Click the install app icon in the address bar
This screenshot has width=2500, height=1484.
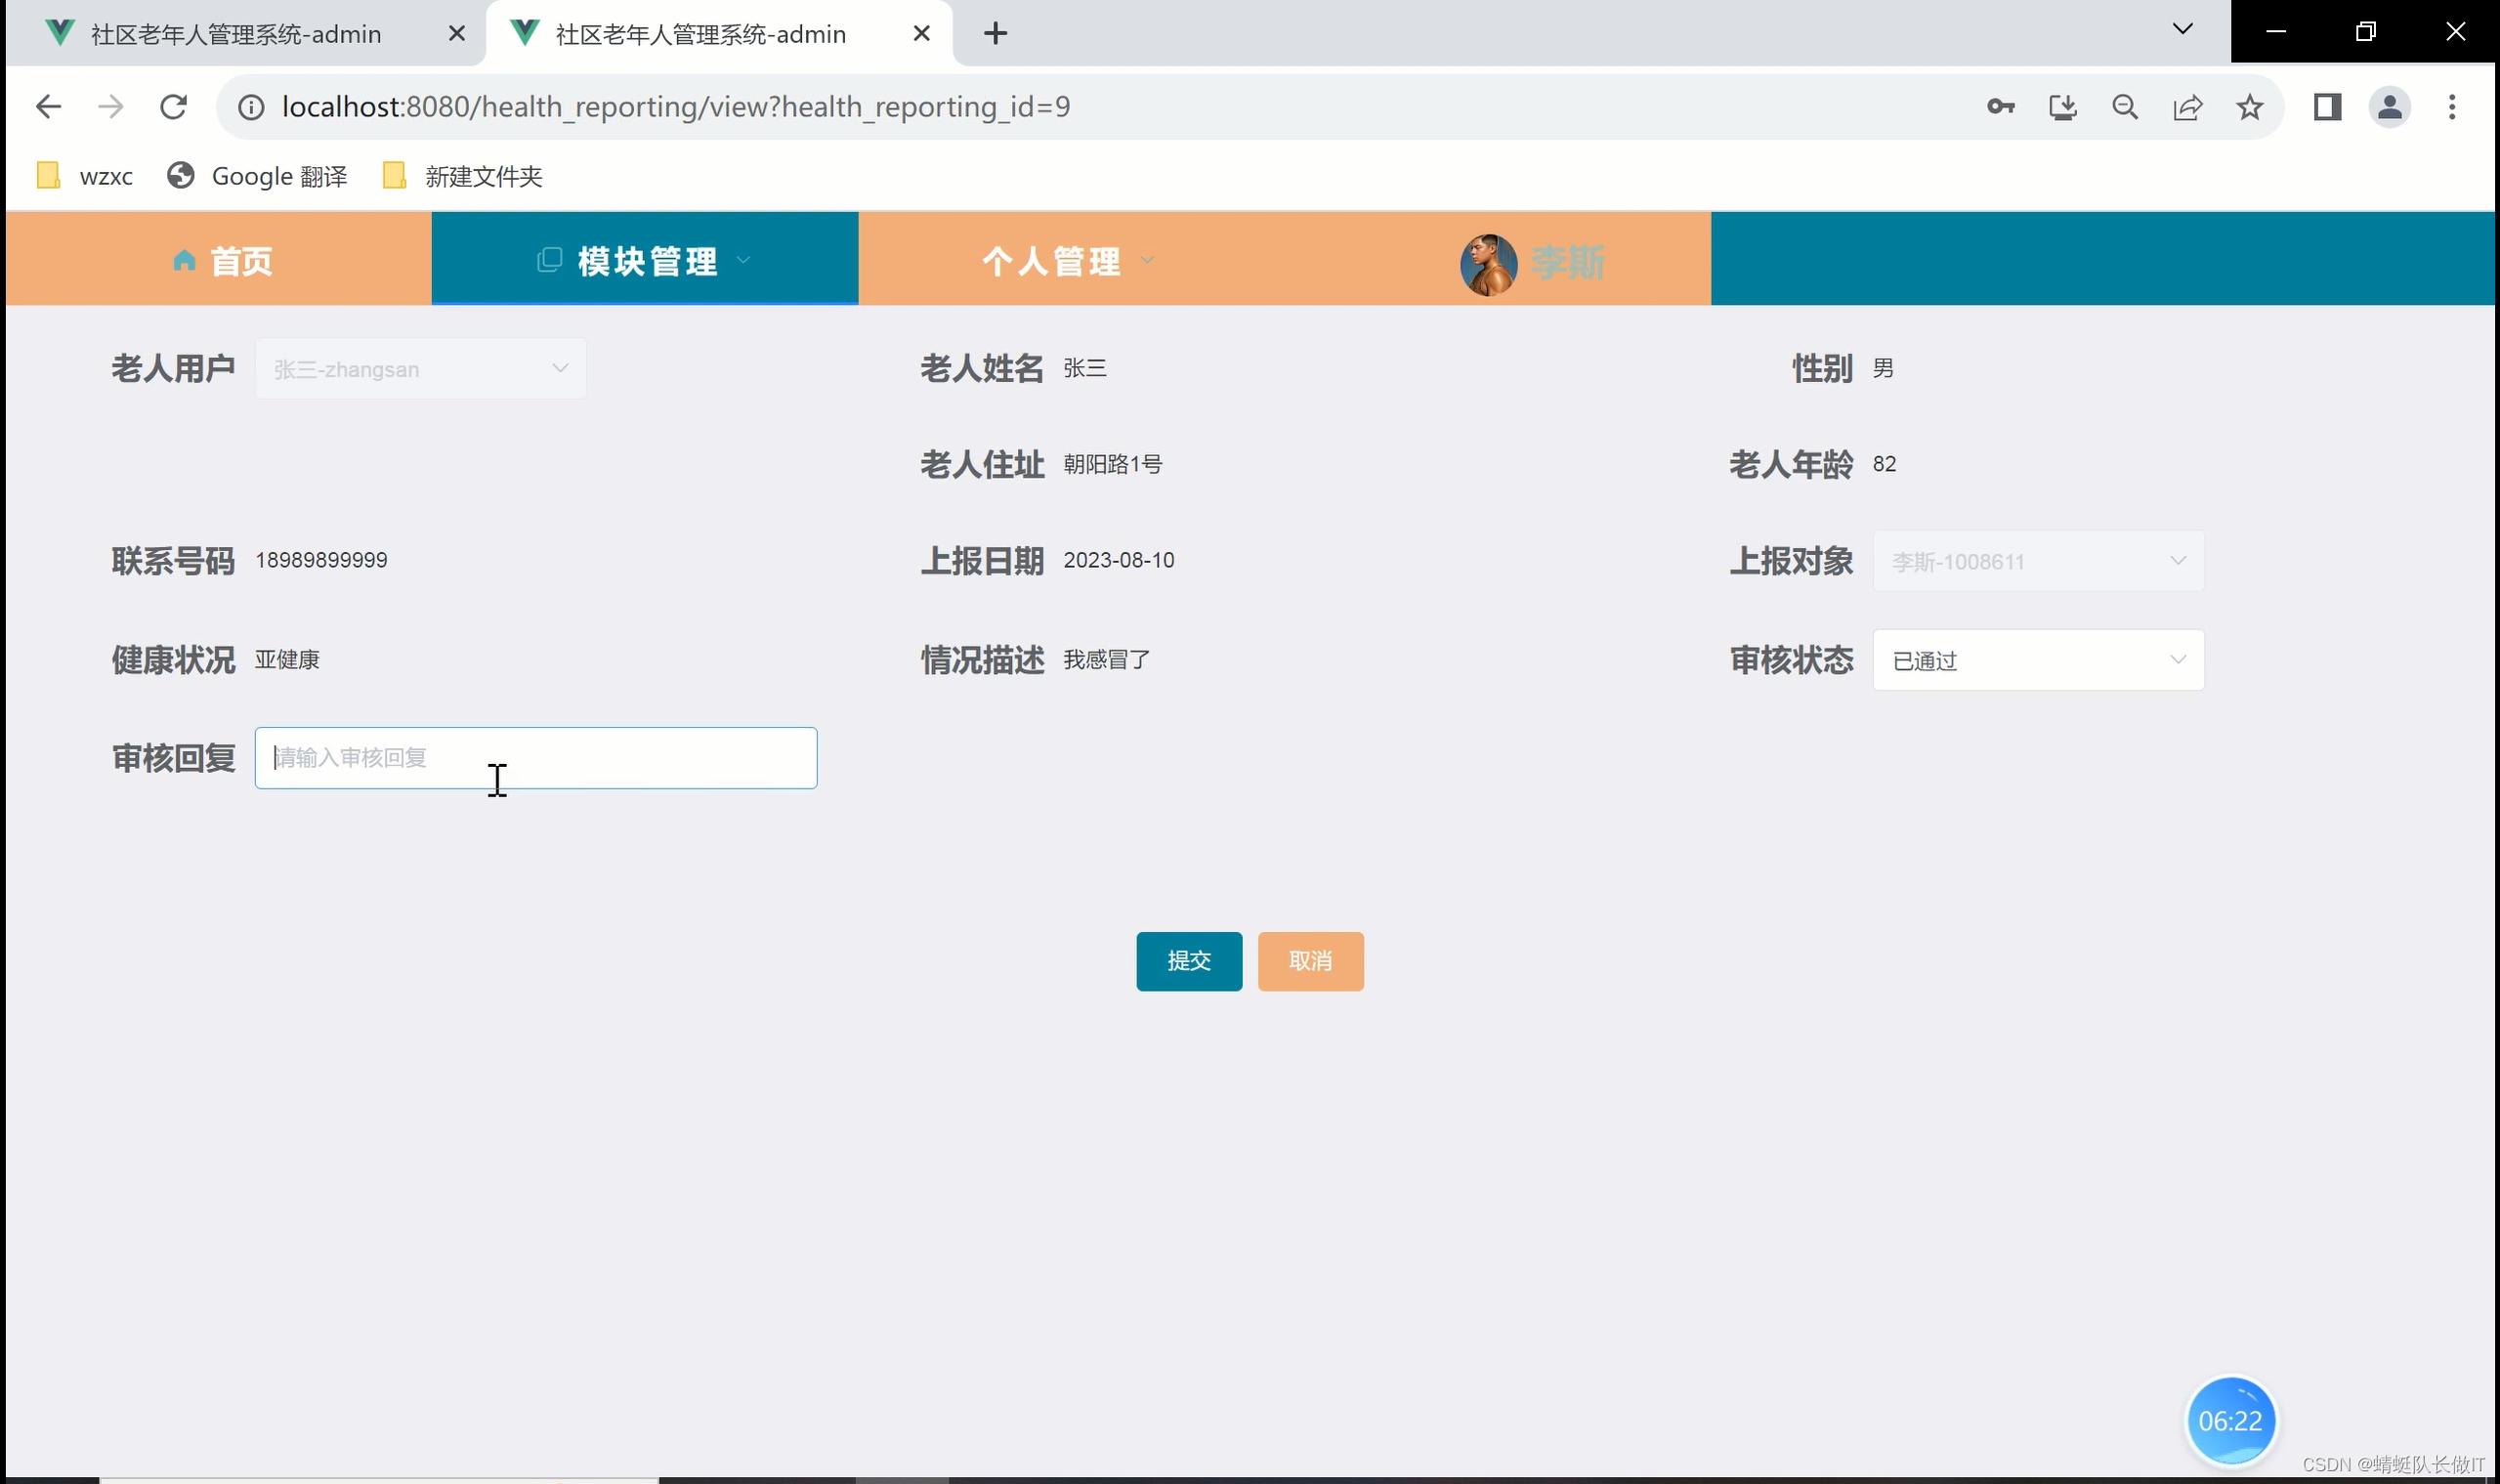coord(2062,107)
